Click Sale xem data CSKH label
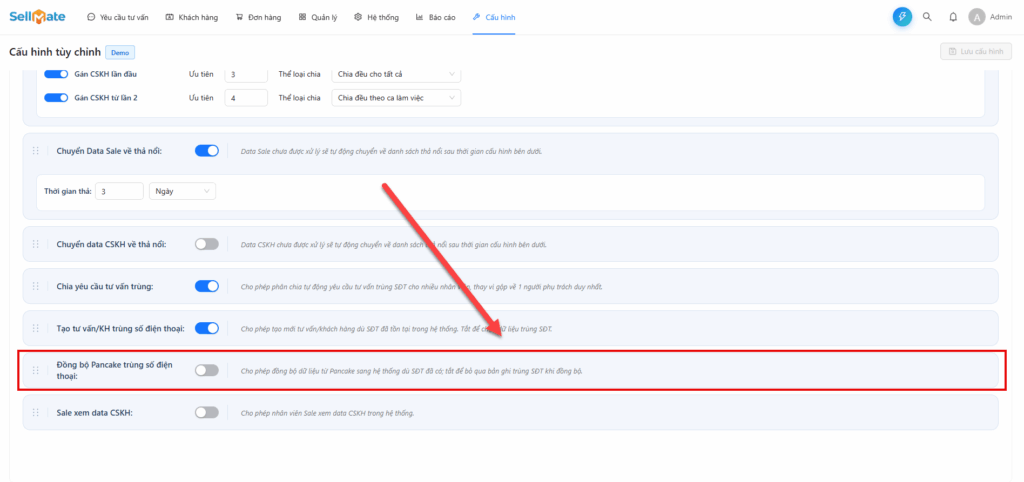 (x=95, y=412)
